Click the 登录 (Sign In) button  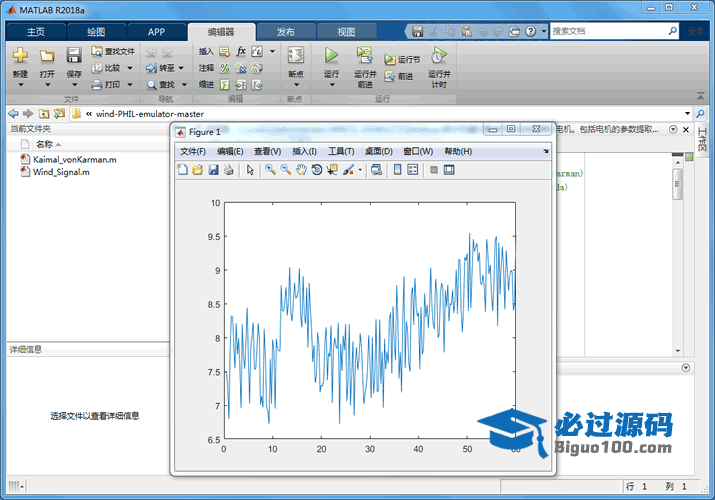[697, 32]
